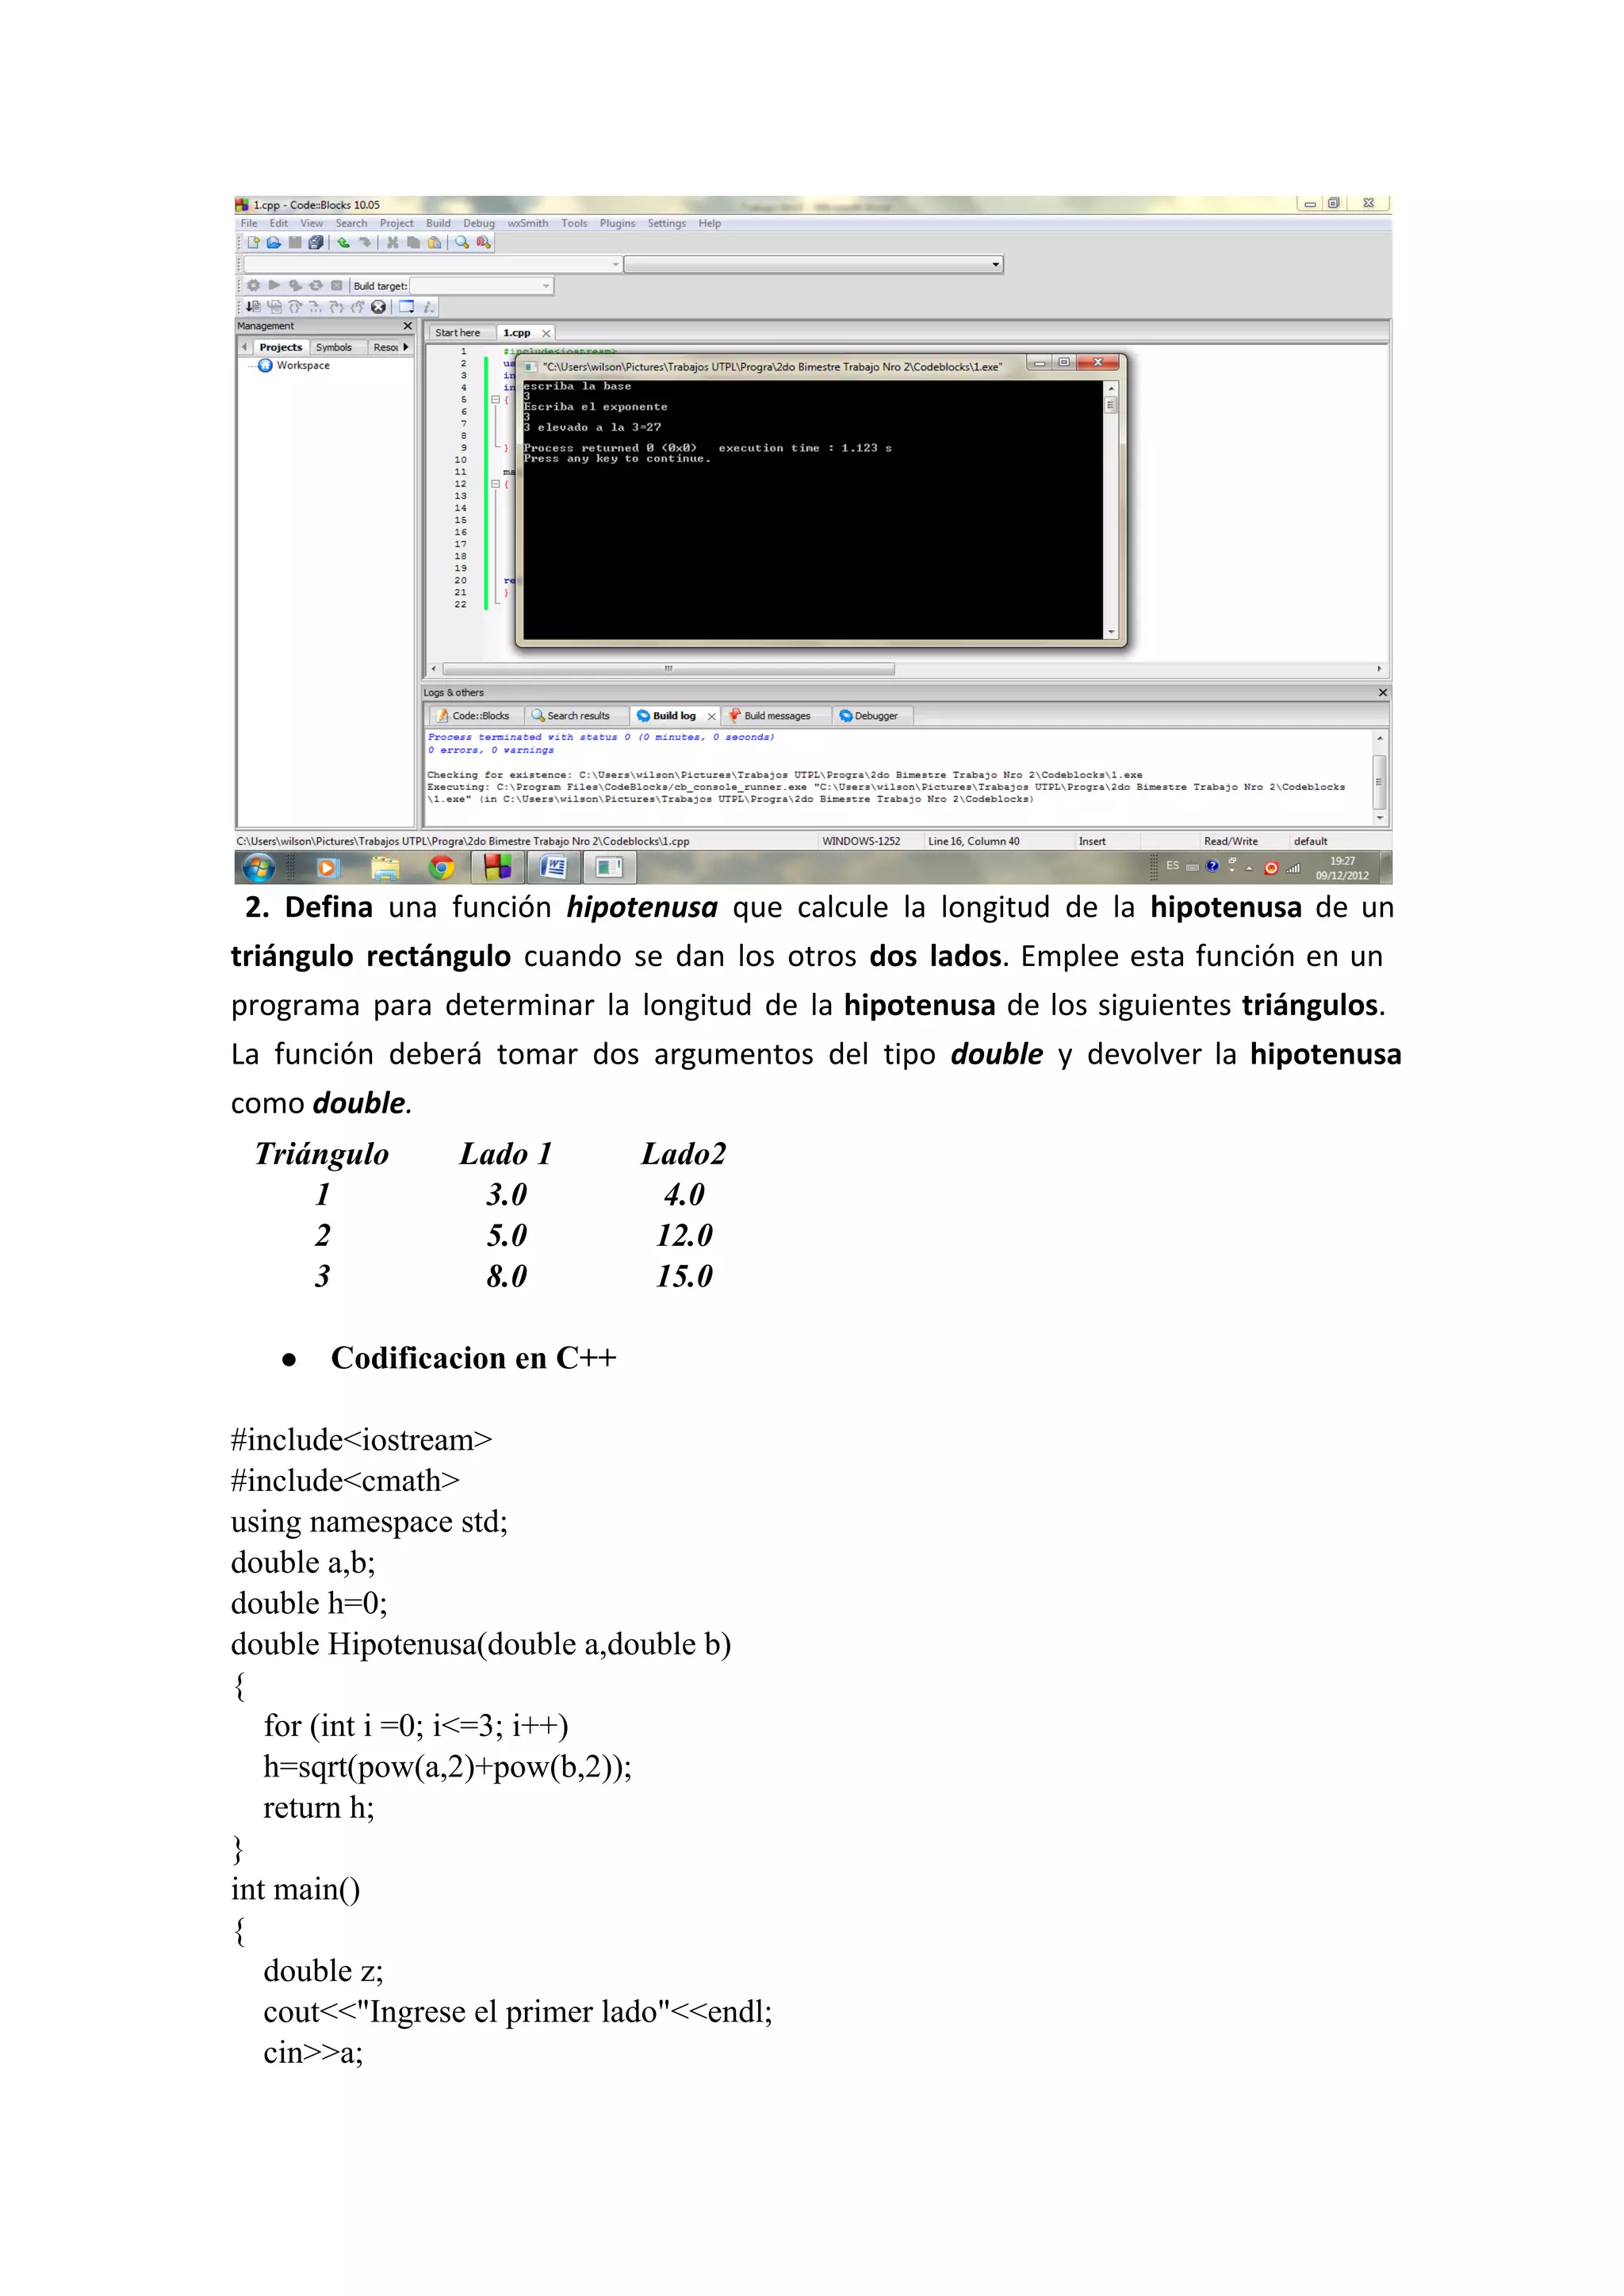Click the Stop debugger icon
Image resolution: width=1624 pixels, height=2296 pixels.
[x=379, y=307]
